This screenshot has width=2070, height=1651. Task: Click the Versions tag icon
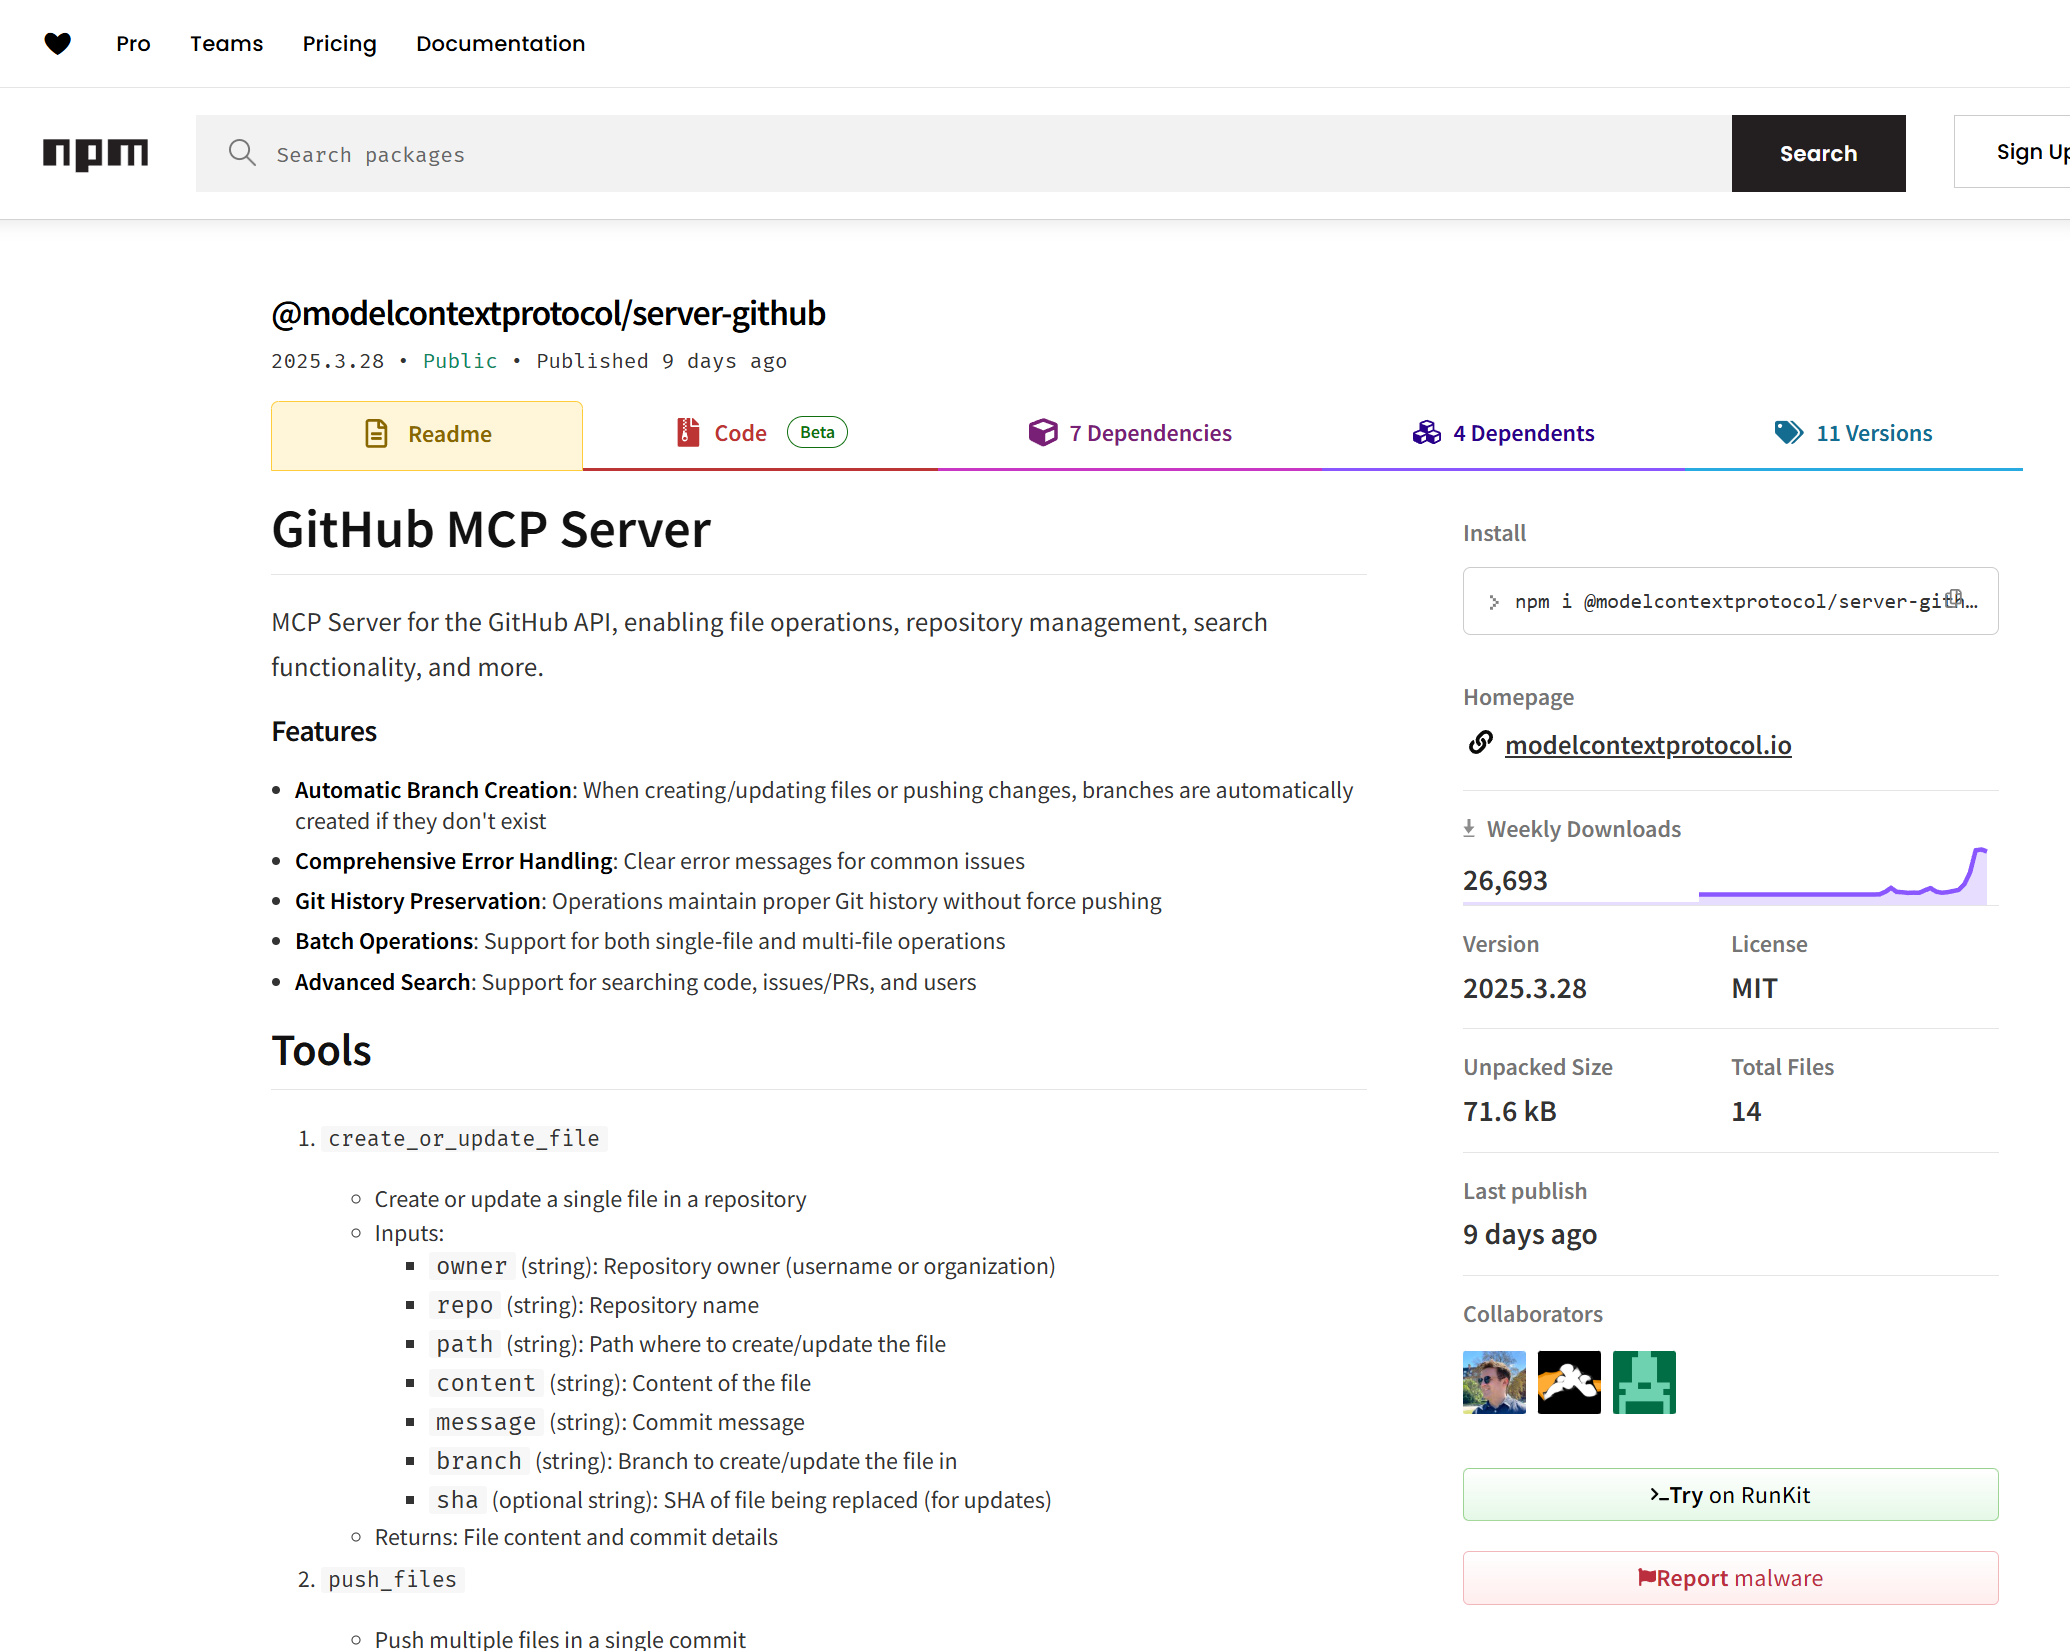point(1788,432)
